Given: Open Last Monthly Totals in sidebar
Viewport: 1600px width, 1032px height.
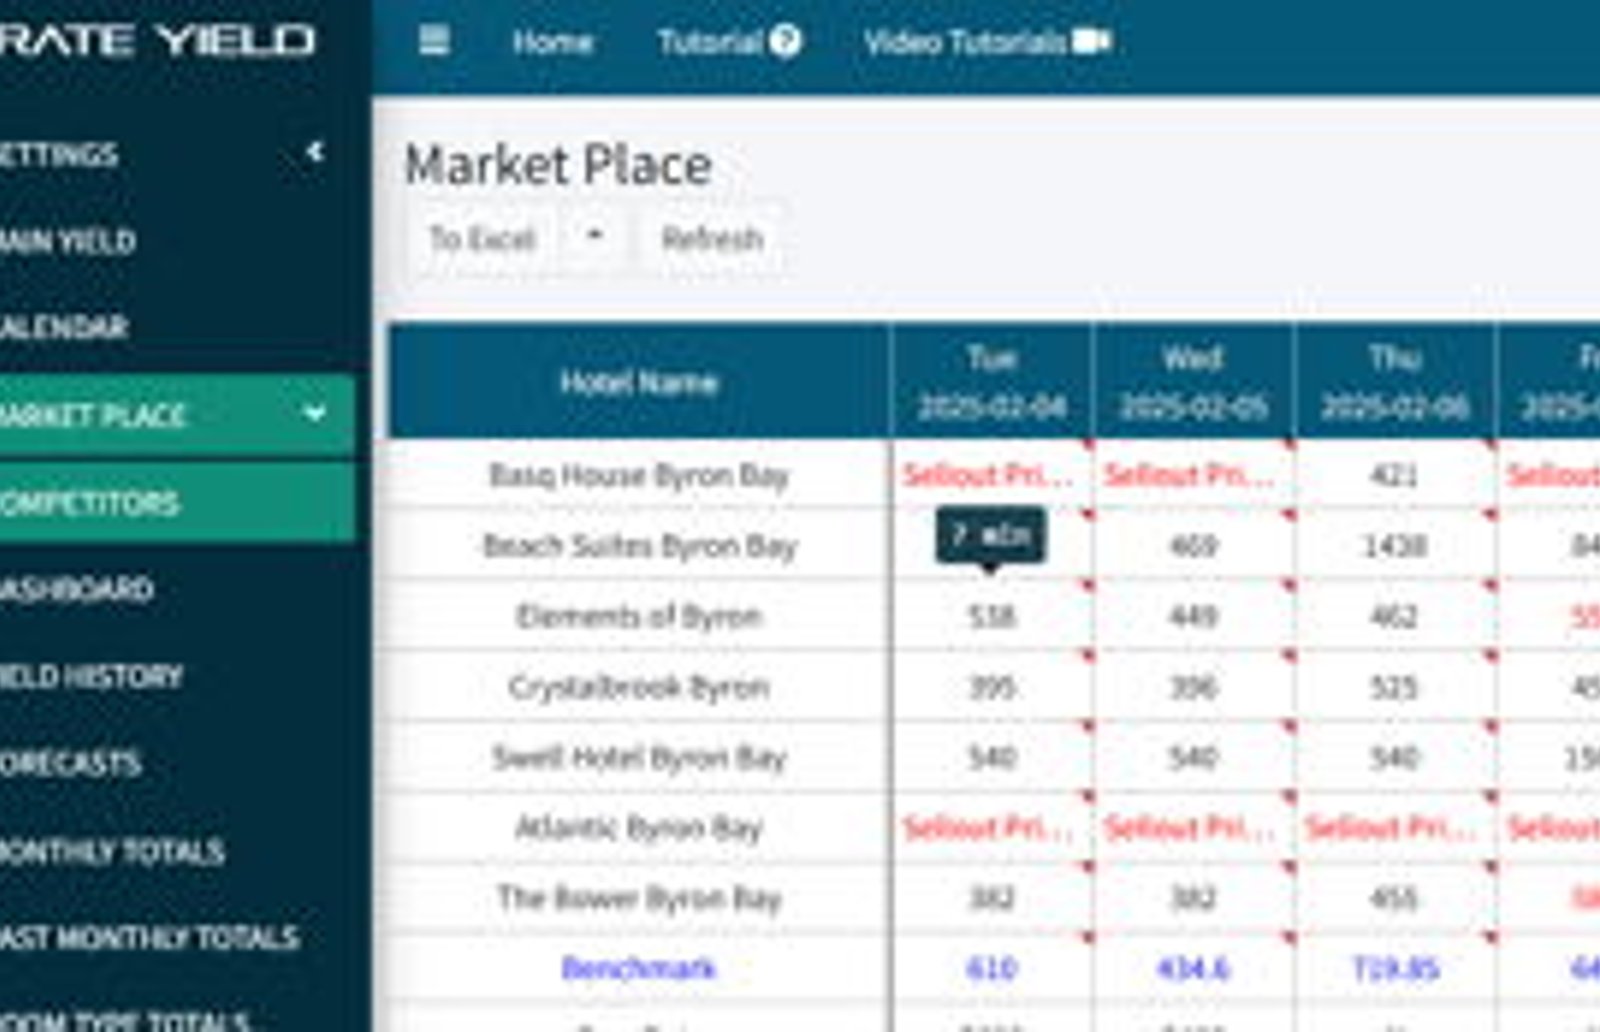Looking at the screenshot, I should click(150, 937).
